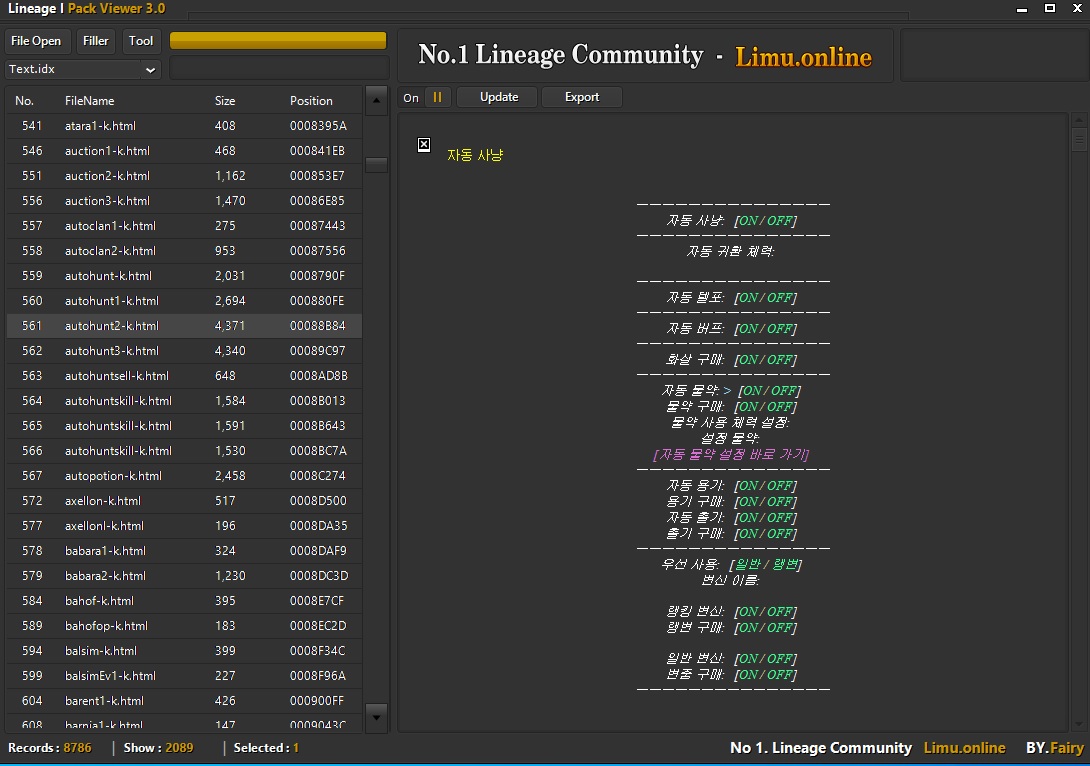Close the preview with the X box icon
Screen dimensions: 1090x766
[424, 145]
